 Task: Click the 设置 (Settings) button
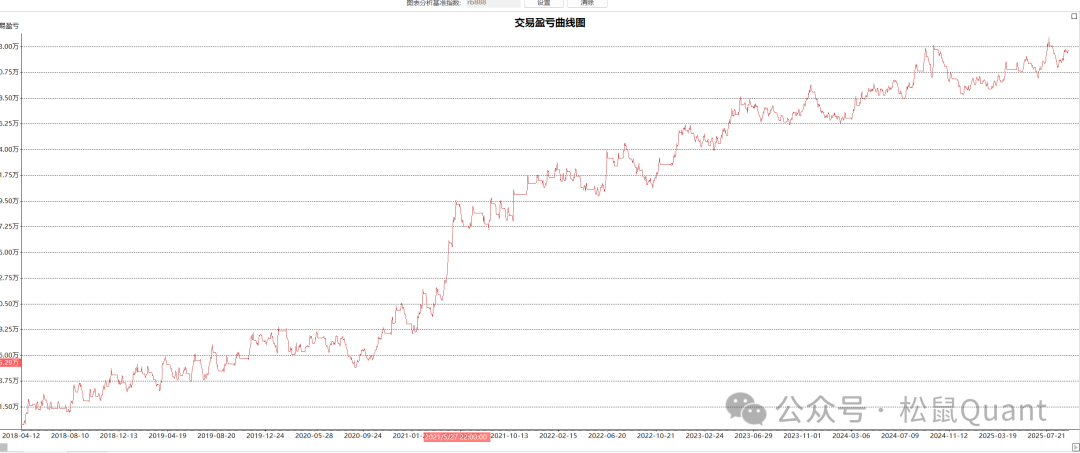click(544, 3)
